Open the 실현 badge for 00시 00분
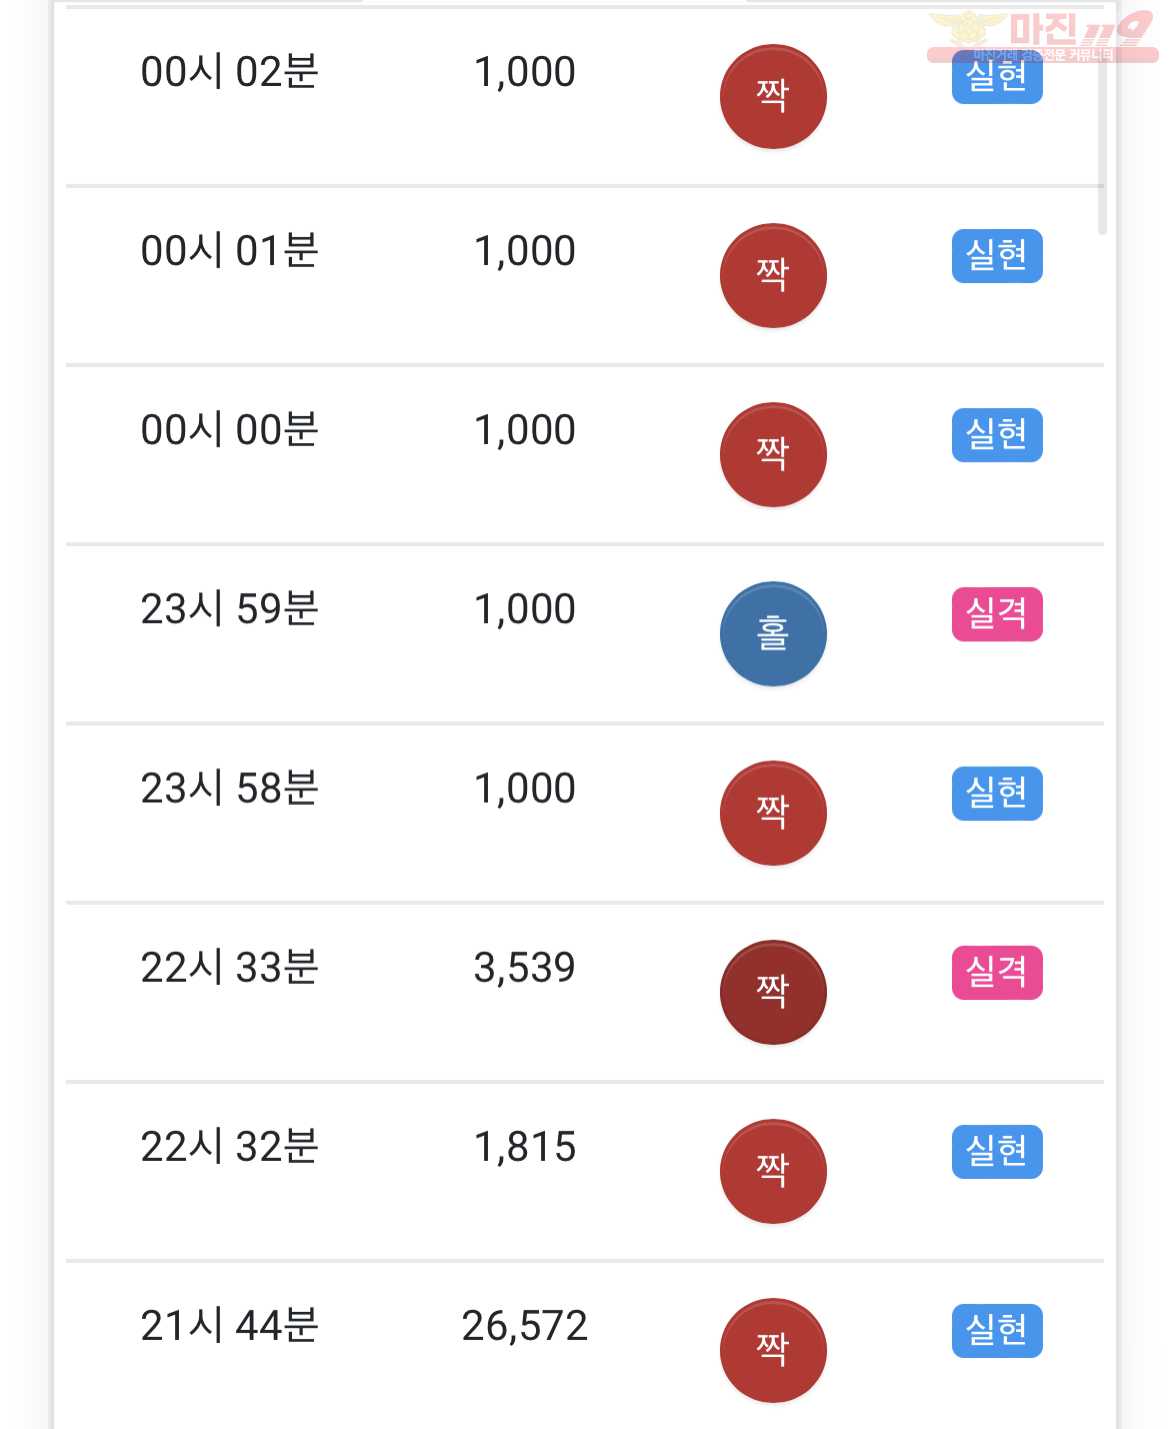 click(997, 435)
